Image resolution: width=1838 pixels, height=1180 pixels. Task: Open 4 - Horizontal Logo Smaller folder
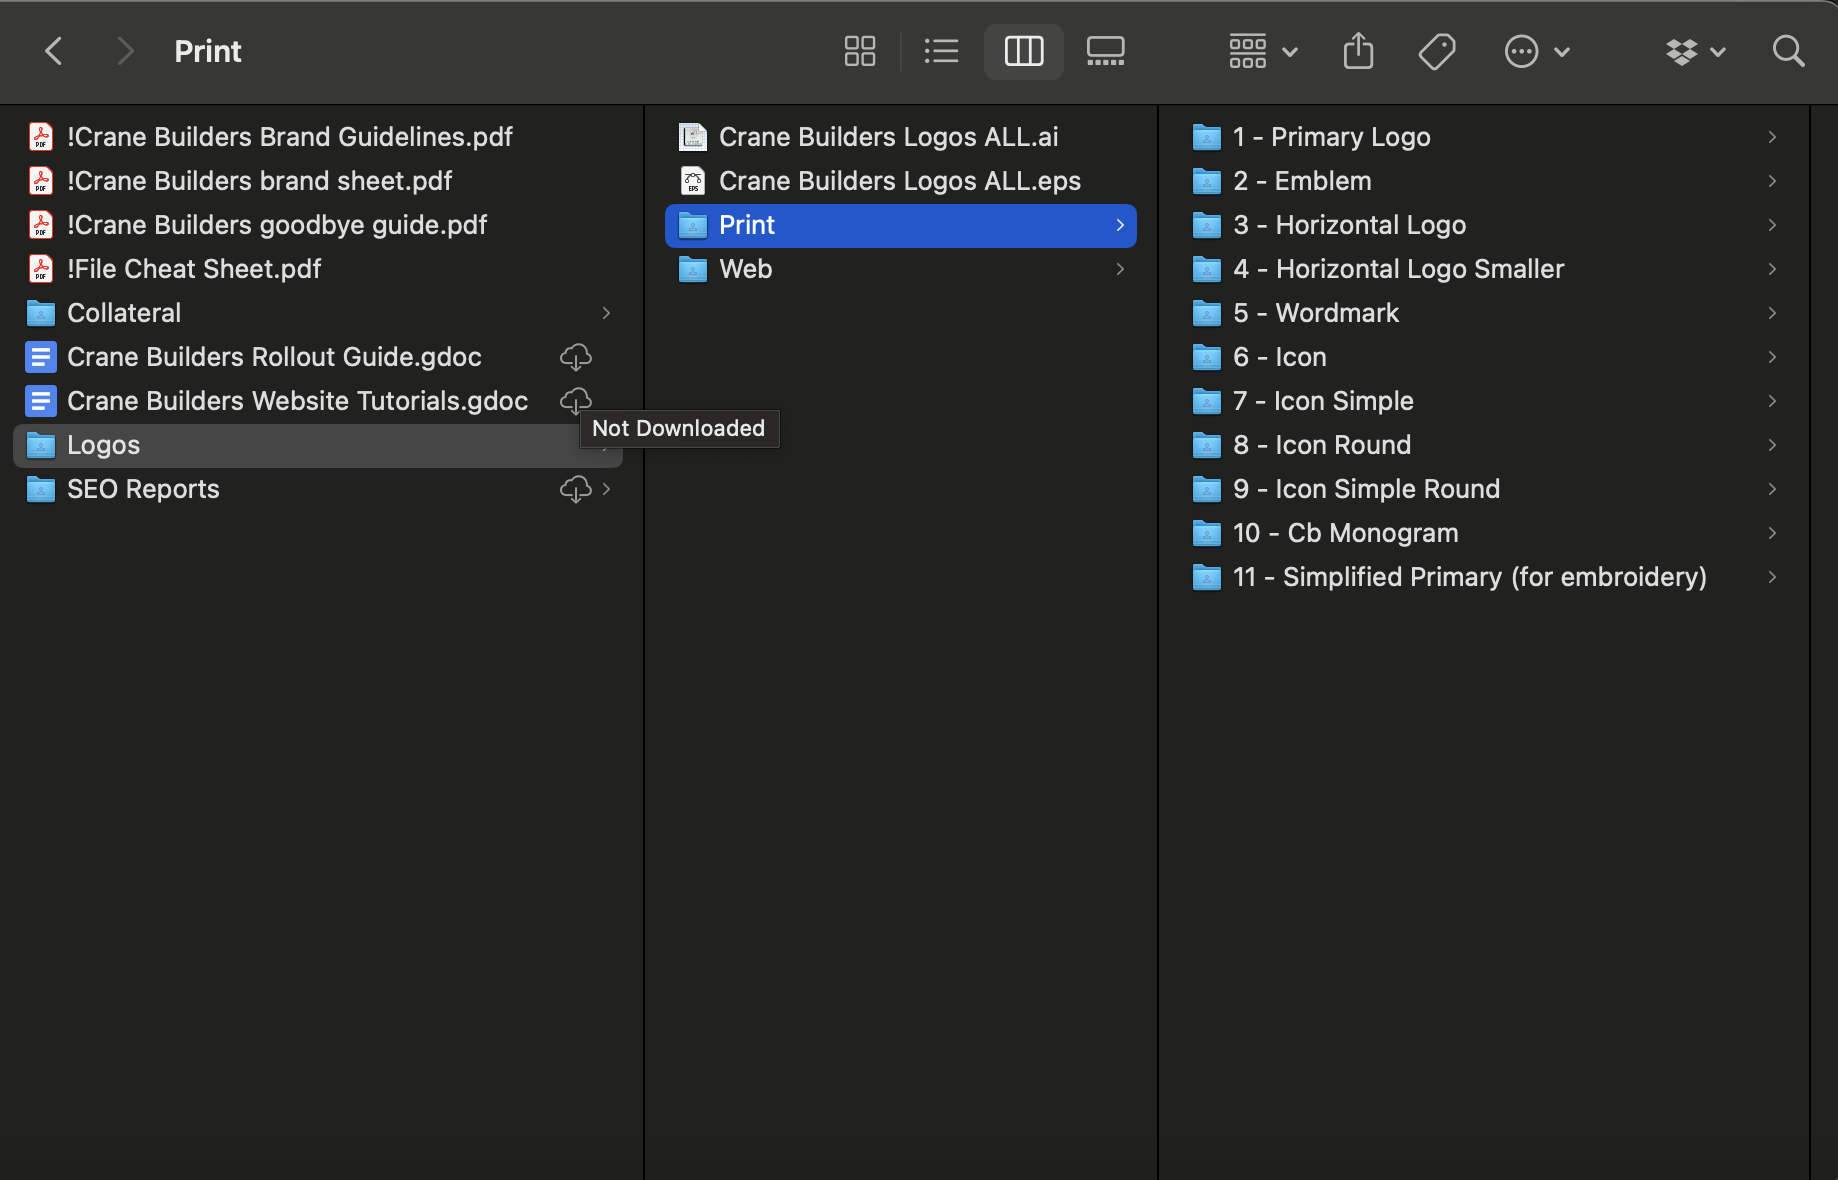pyautogui.click(x=1485, y=269)
